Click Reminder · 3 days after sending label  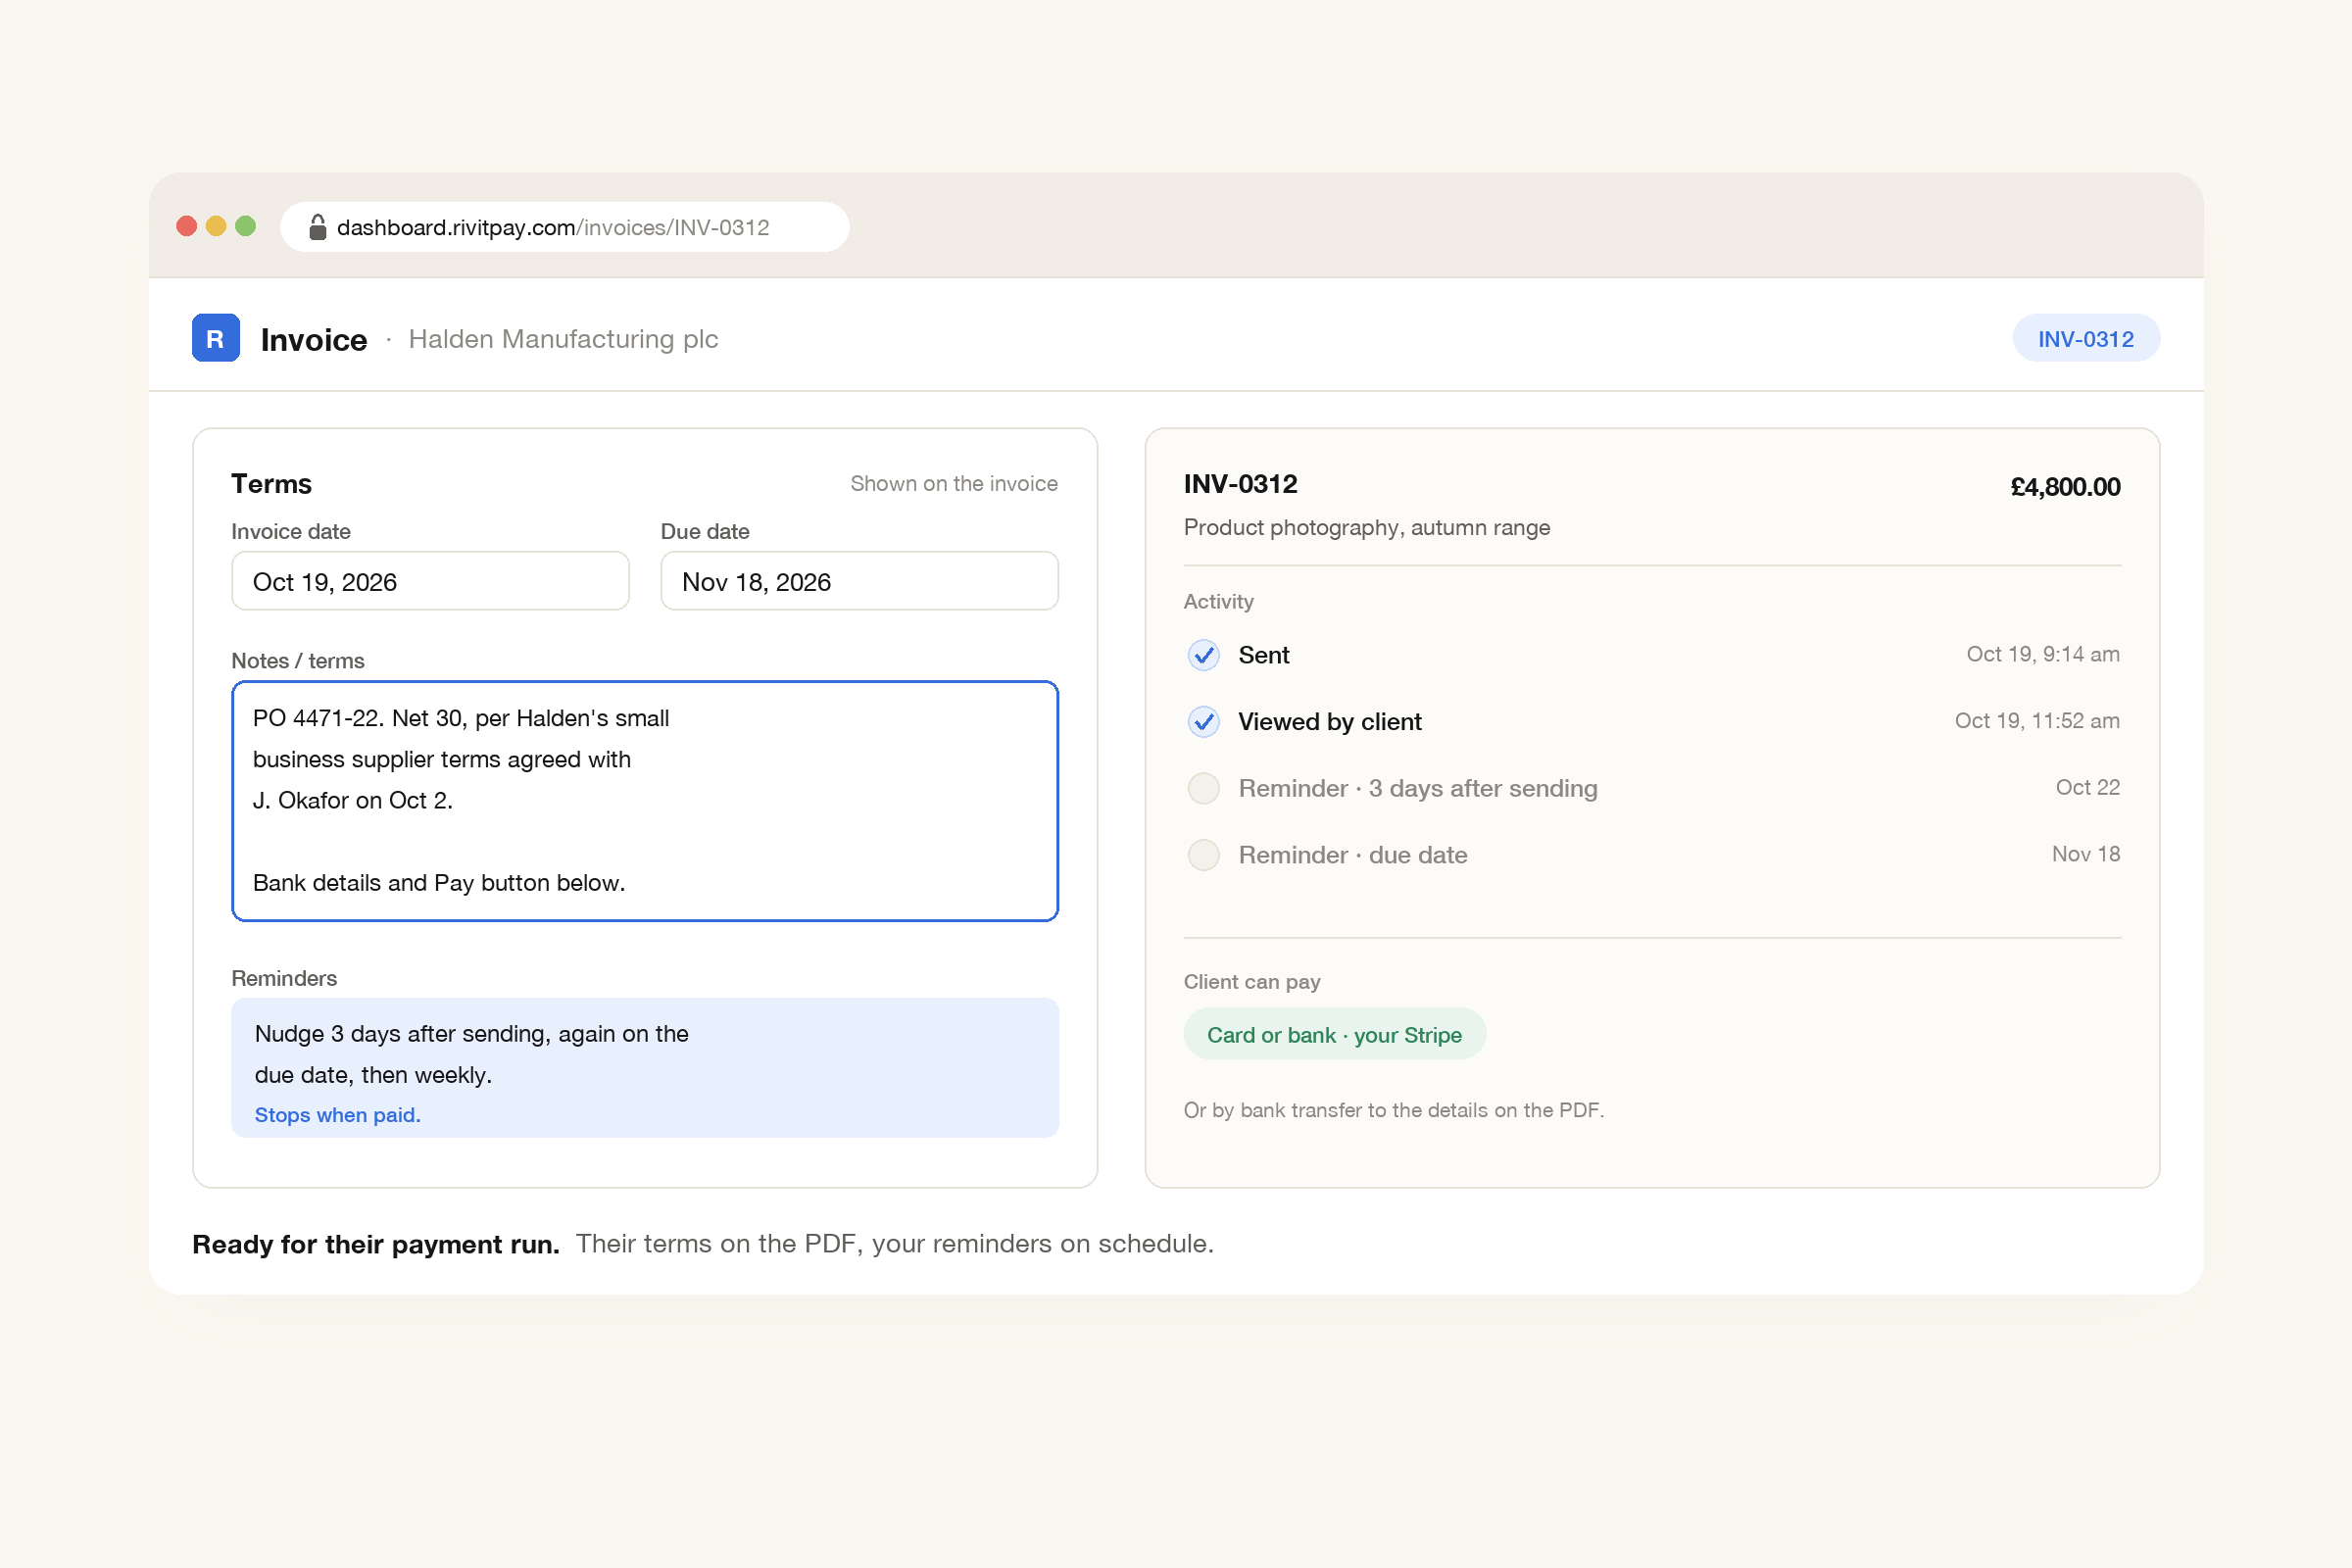point(1417,789)
